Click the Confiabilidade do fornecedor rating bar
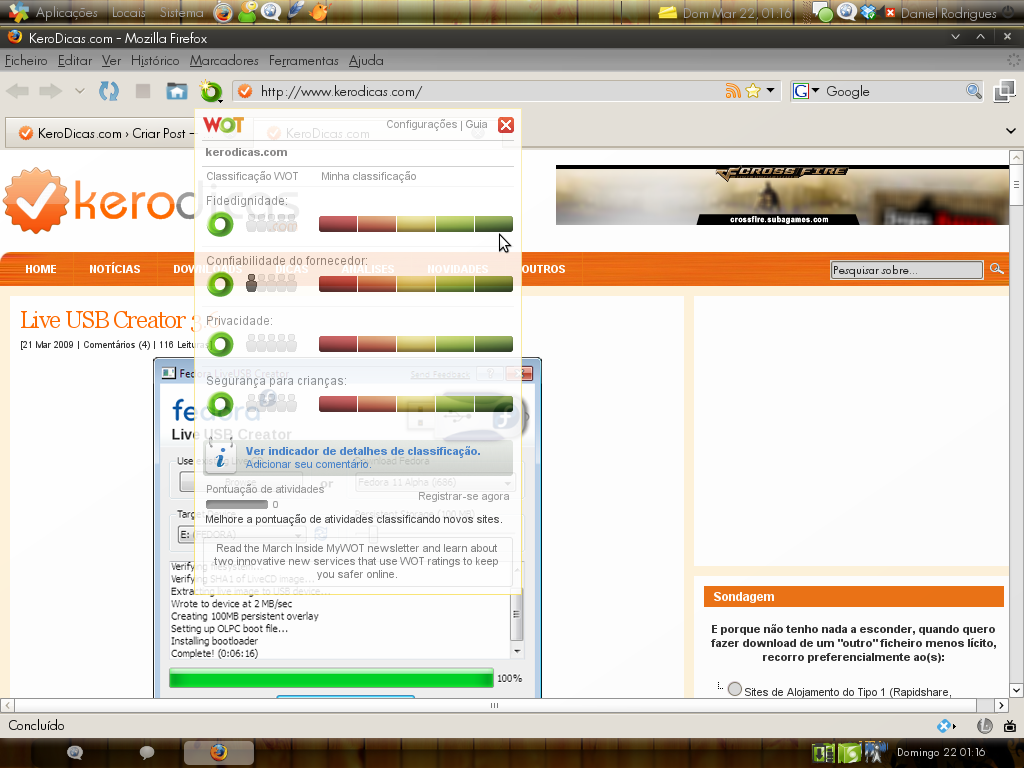The width and height of the screenshot is (1024, 768). 416,284
